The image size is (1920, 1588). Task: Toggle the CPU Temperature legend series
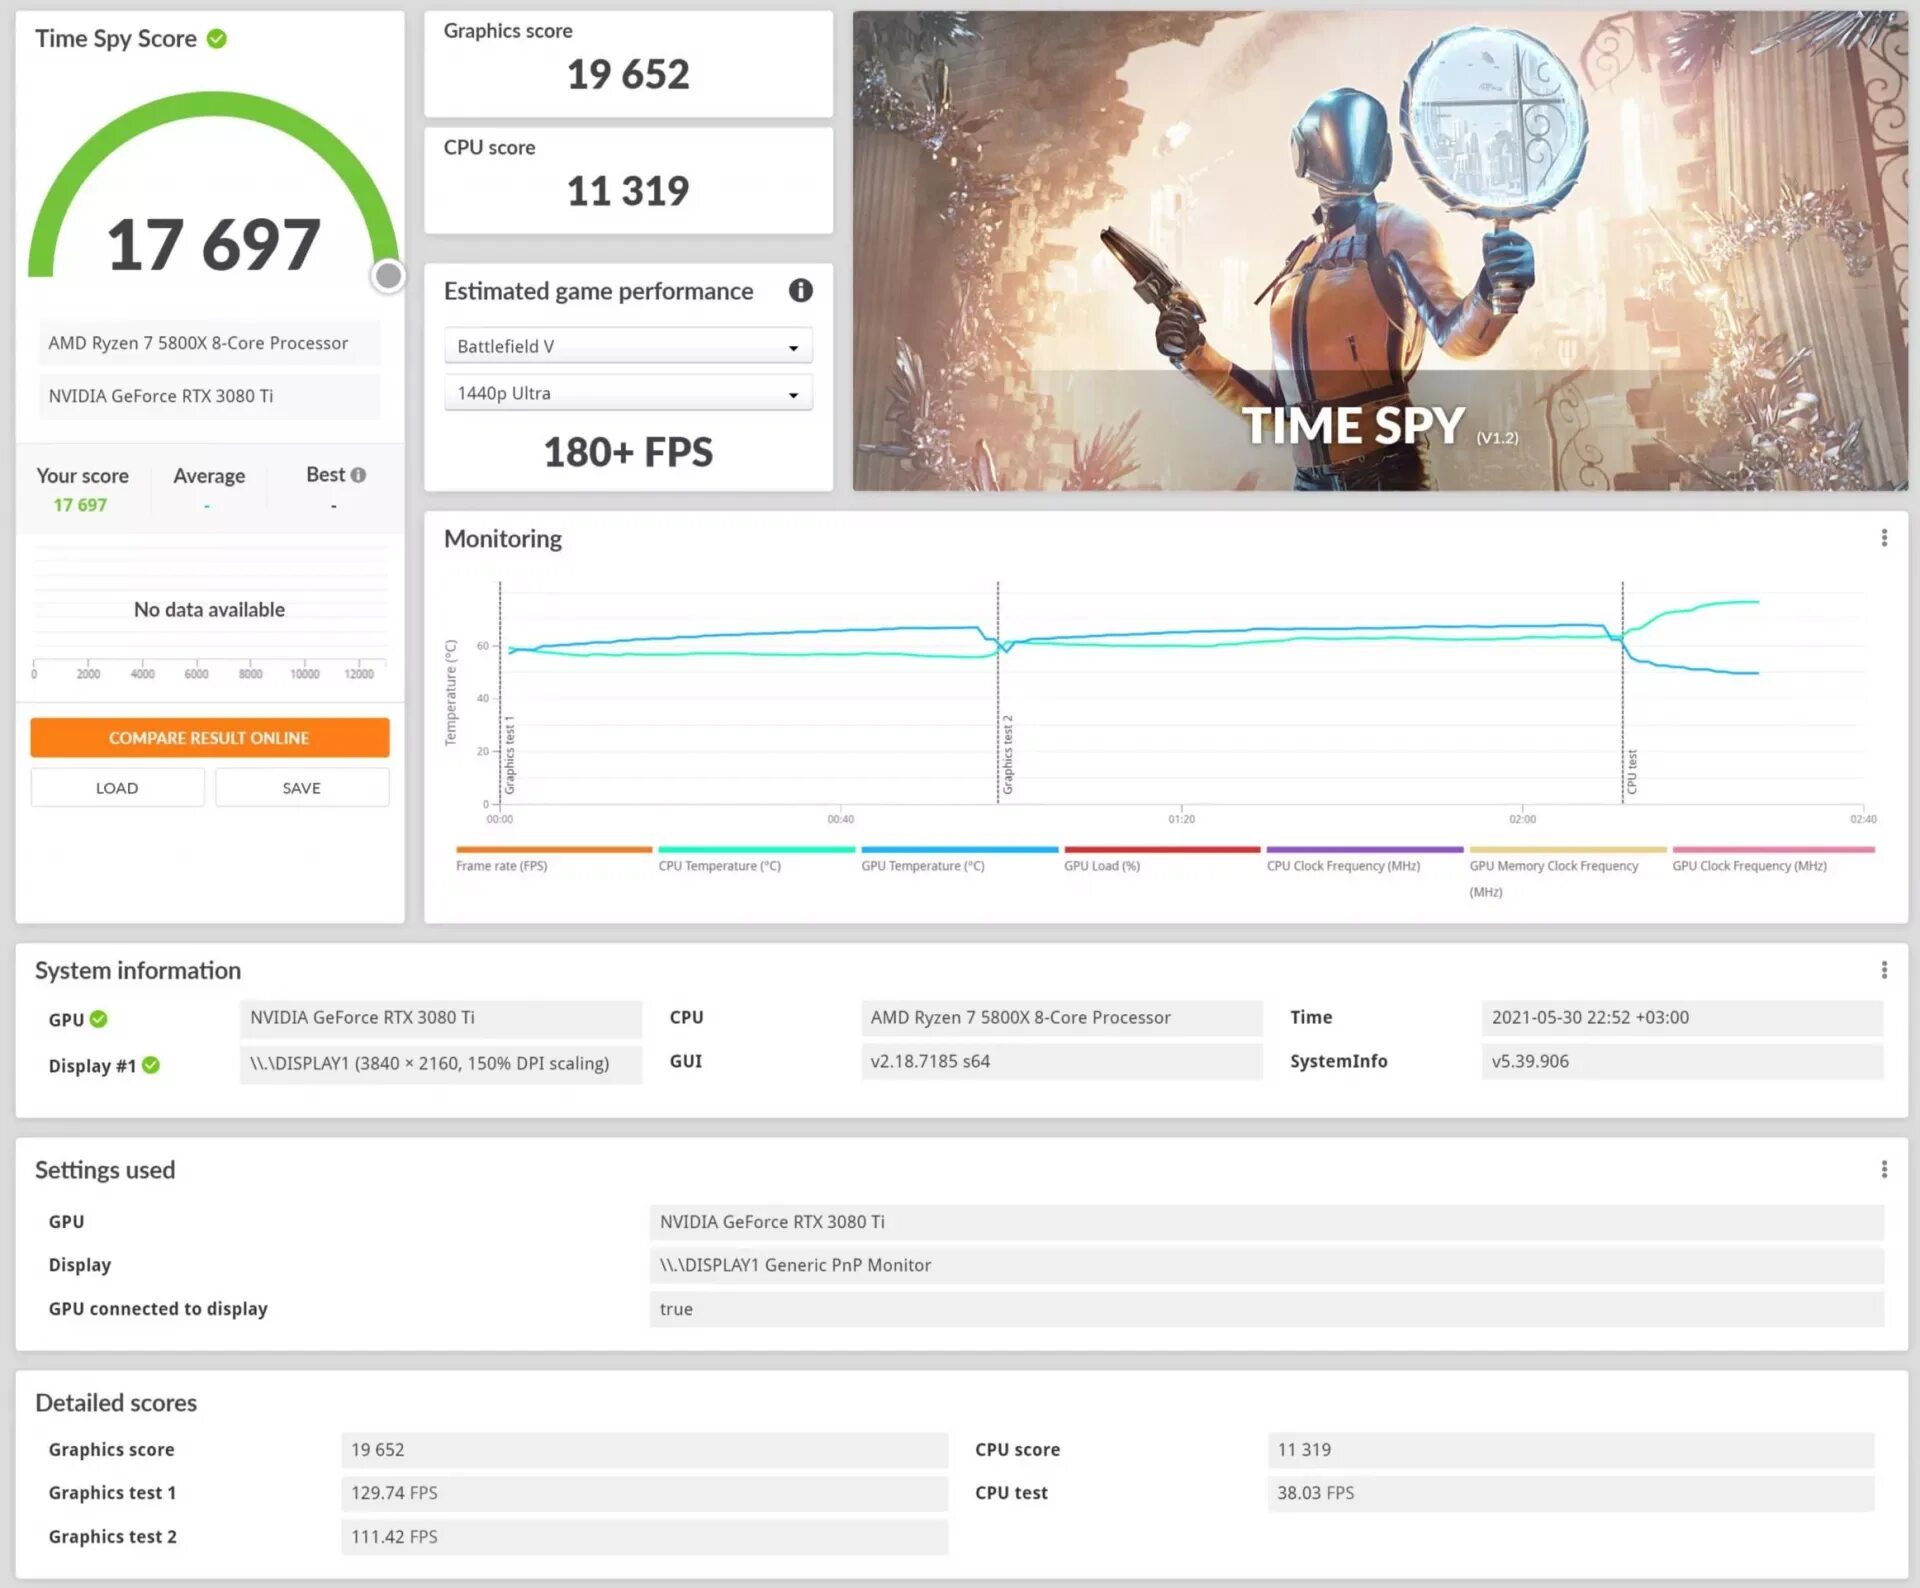(x=719, y=866)
